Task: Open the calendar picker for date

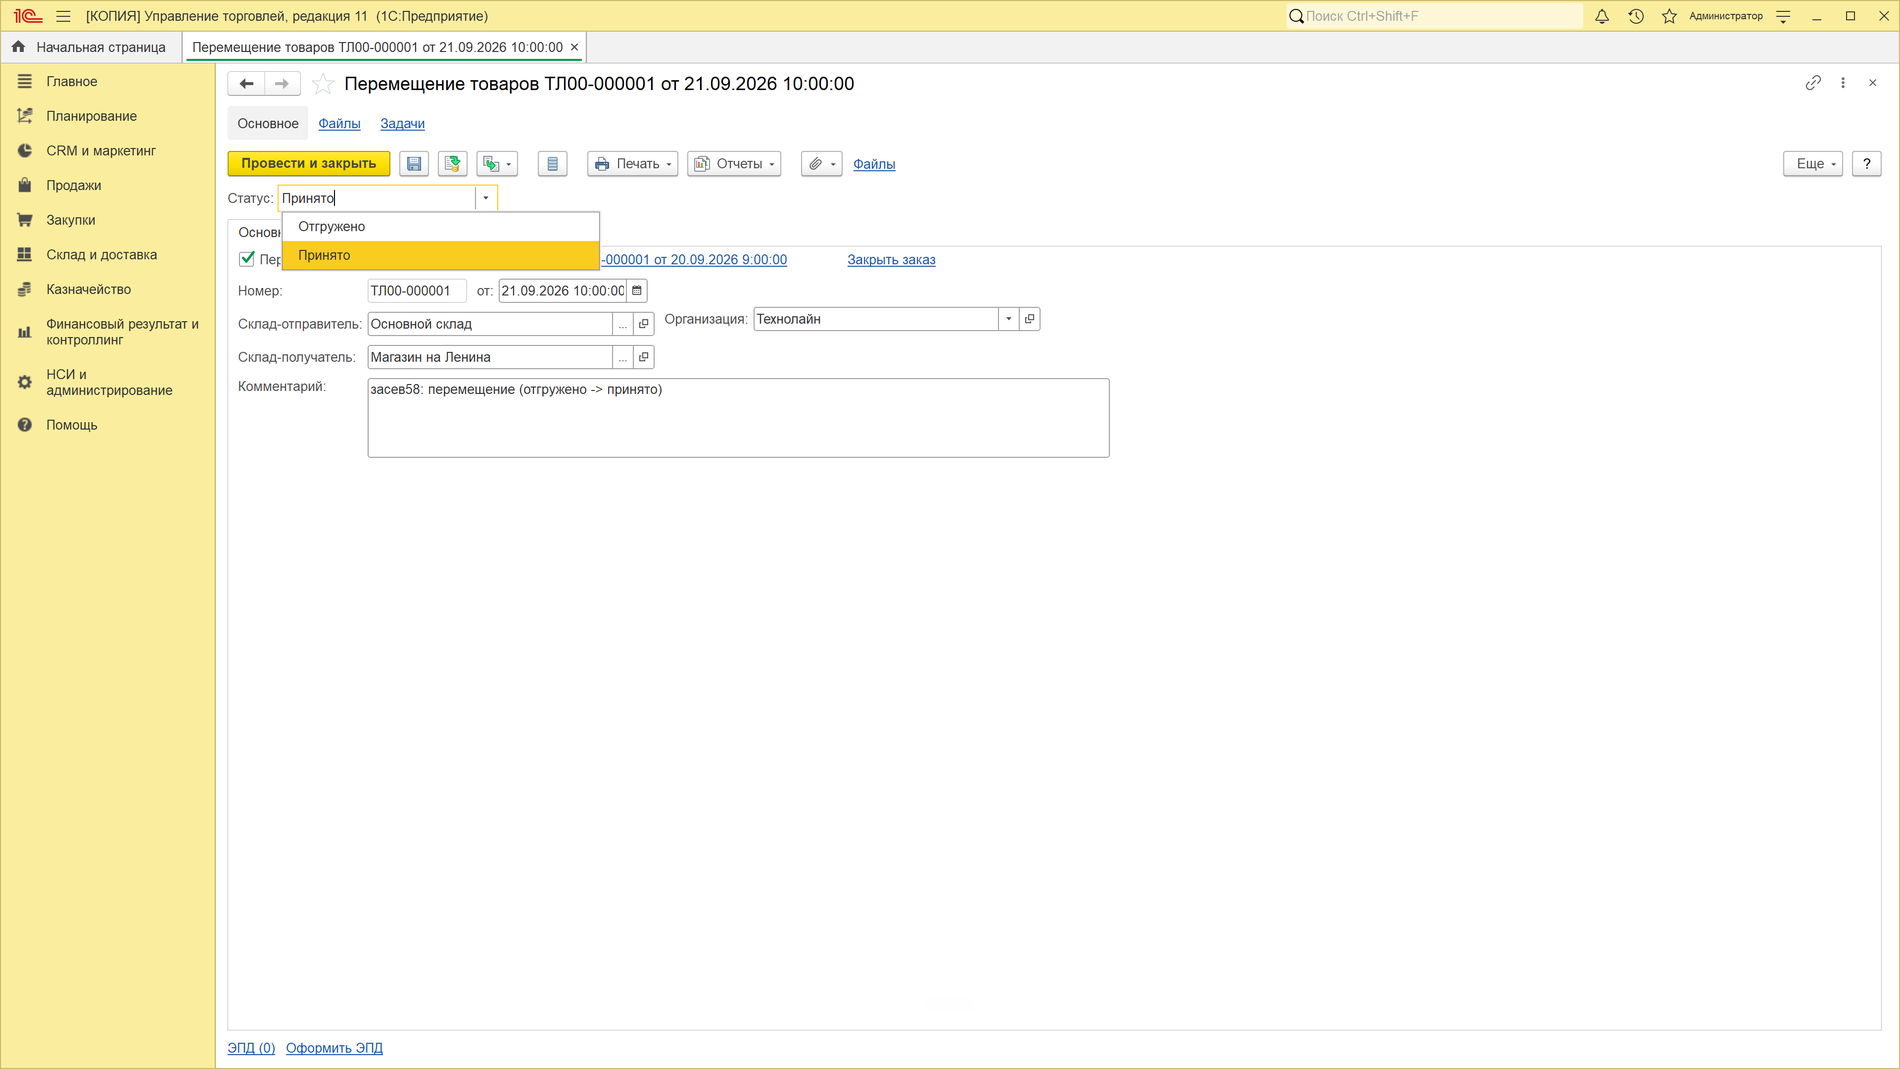Action: tap(637, 291)
